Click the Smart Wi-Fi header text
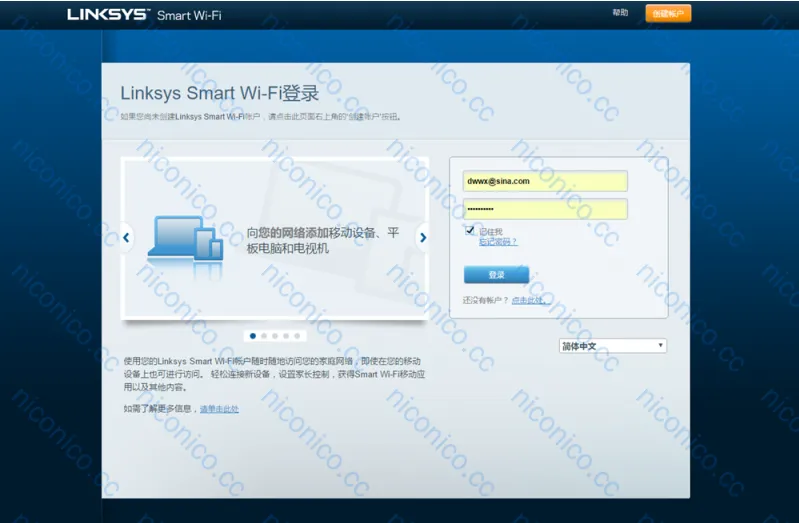The height and width of the screenshot is (523, 799). [x=189, y=15]
